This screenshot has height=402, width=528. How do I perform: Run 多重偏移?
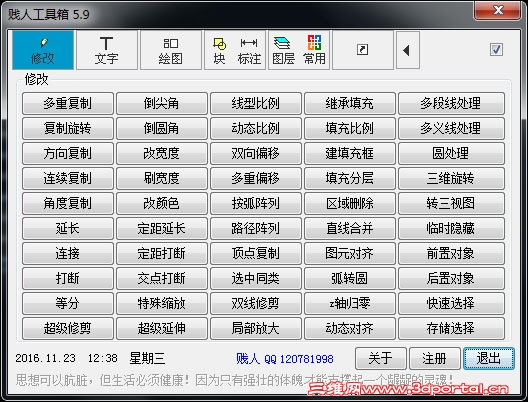click(256, 178)
